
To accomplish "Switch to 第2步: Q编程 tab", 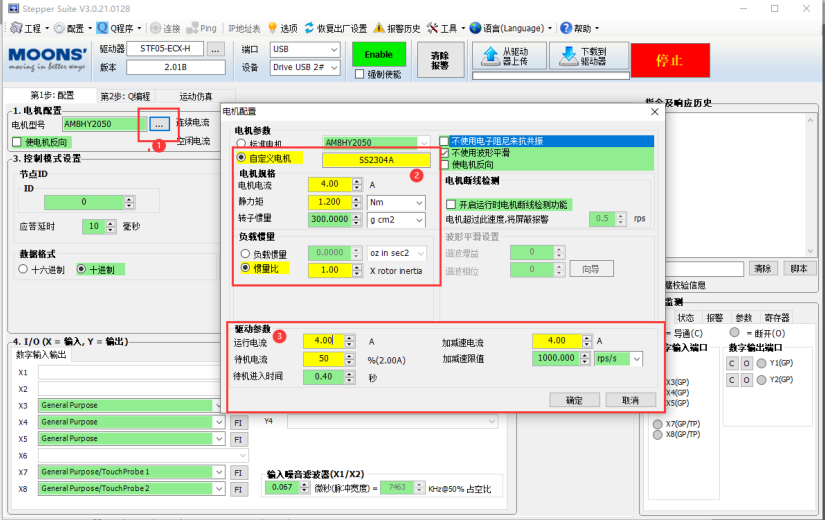I will point(125,96).
